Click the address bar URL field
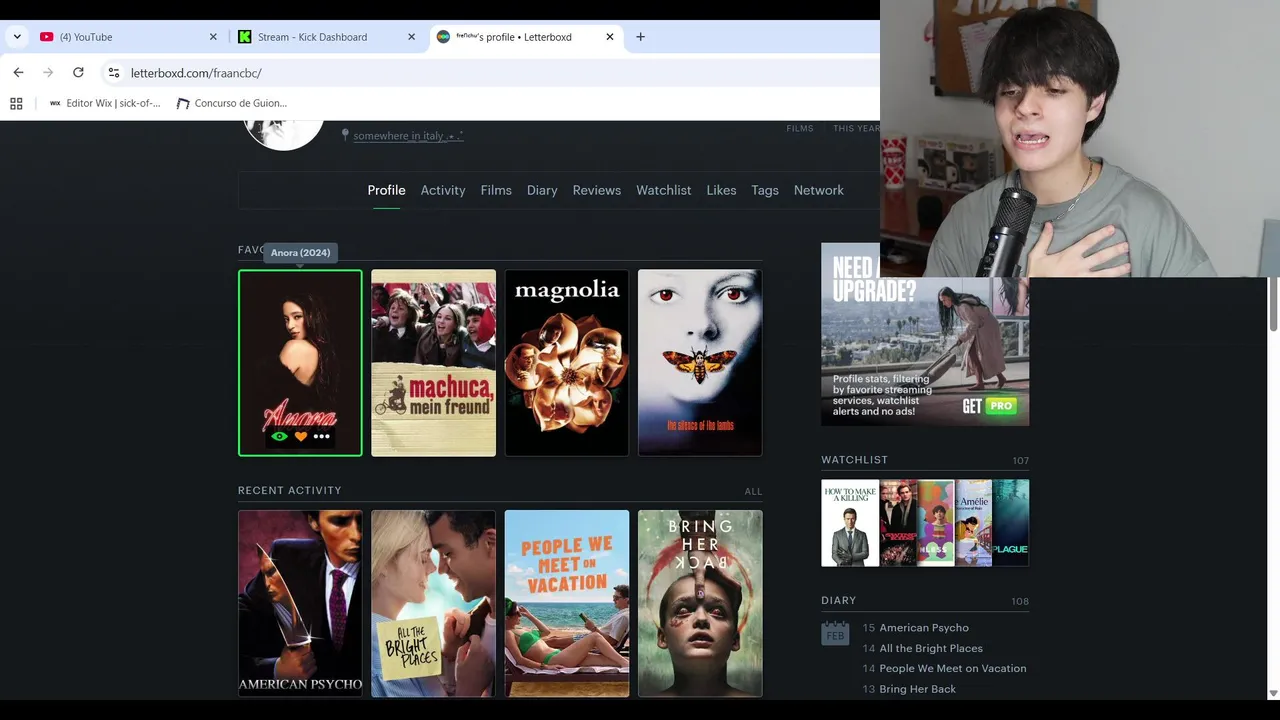Viewport: 1280px width, 720px height. [x=490, y=73]
